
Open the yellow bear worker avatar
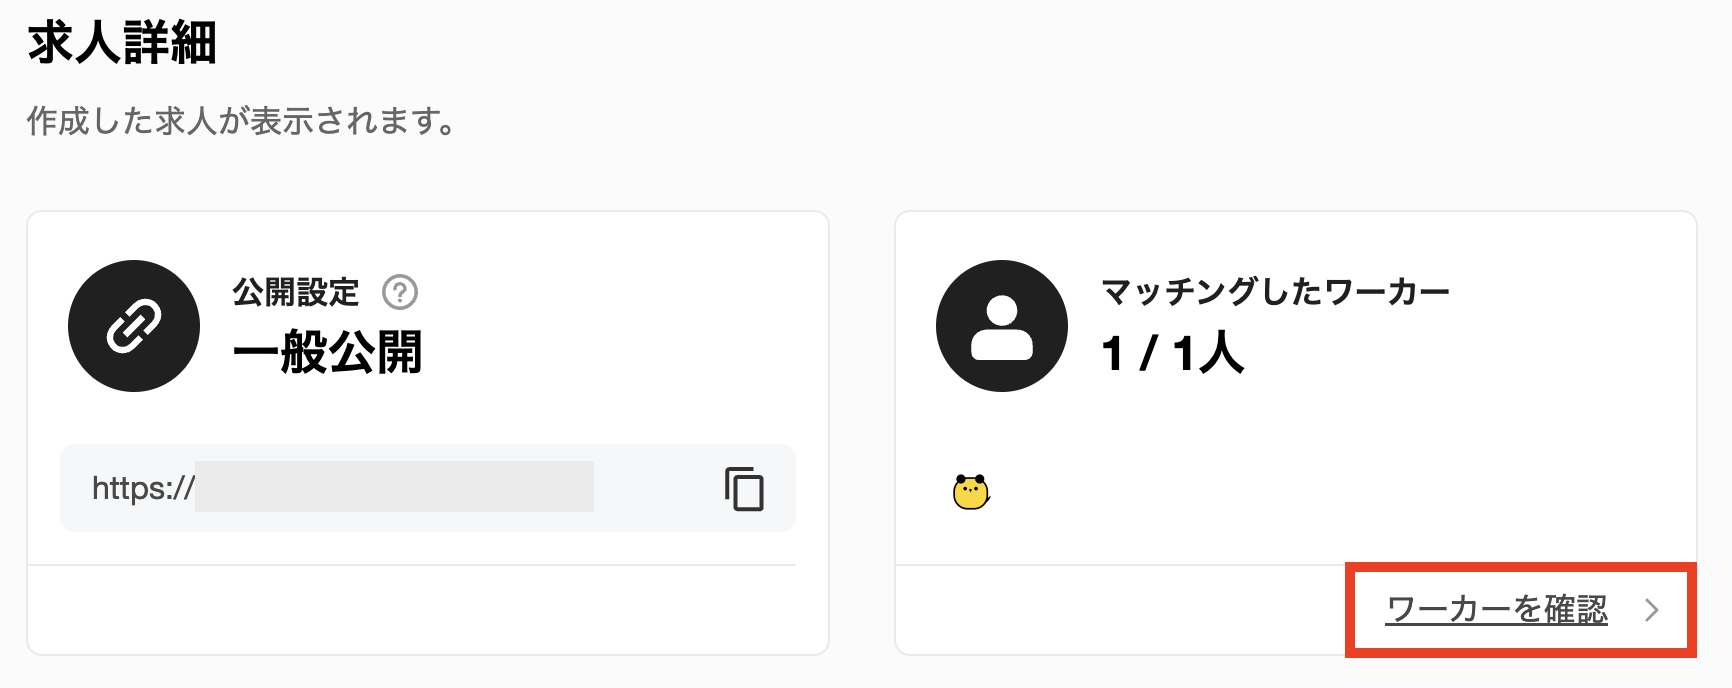(970, 492)
